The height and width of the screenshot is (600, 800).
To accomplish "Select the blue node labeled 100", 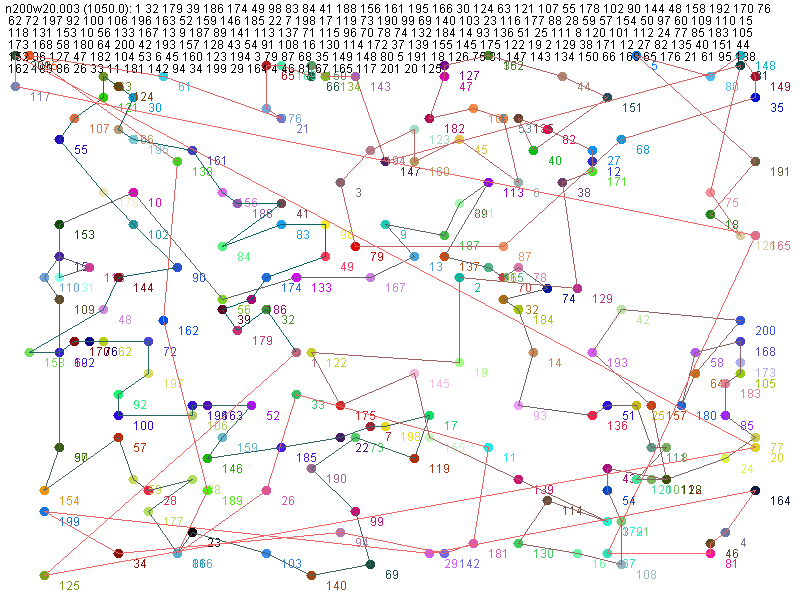I will pos(118,415).
